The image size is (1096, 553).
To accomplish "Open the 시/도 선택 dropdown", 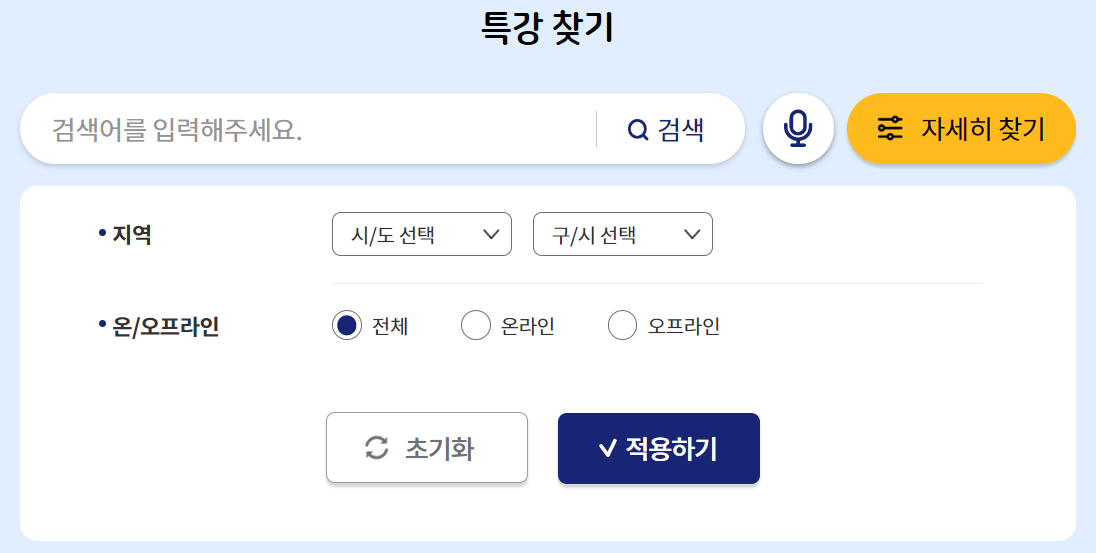I will (421, 234).
